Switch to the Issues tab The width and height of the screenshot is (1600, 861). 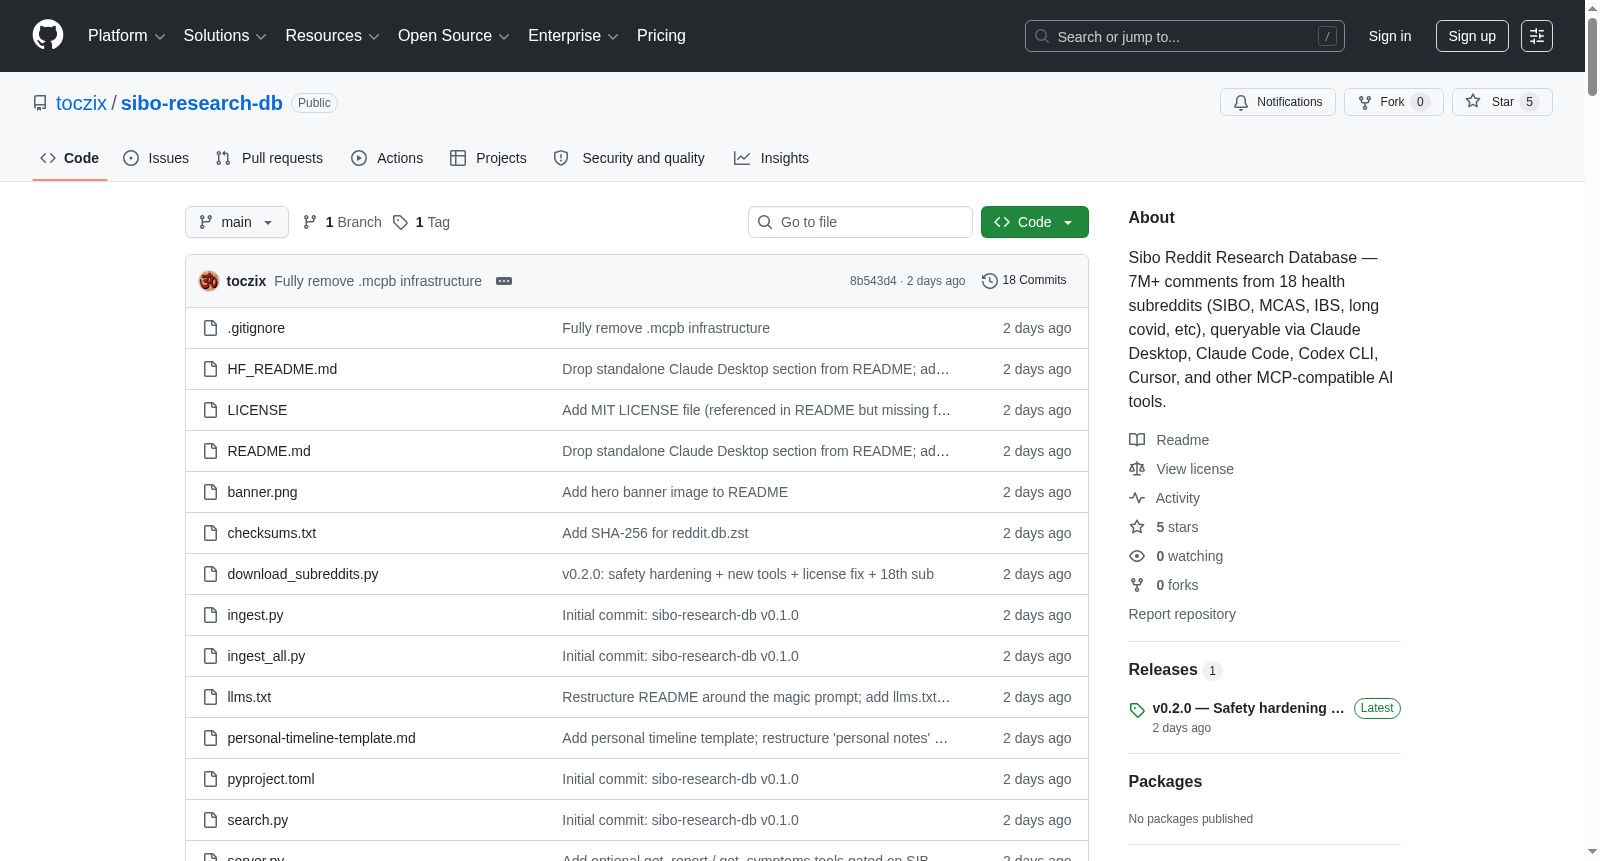coord(156,158)
